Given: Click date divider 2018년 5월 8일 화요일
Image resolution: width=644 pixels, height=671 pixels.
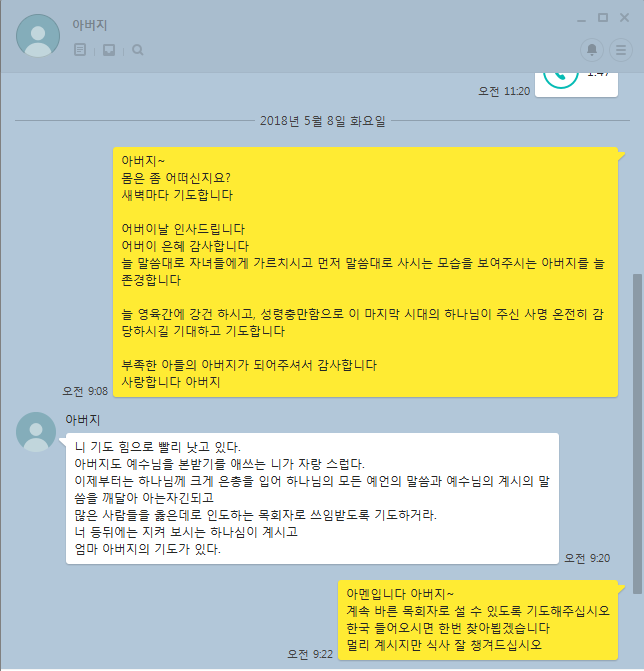Looking at the screenshot, I should (x=323, y=121).
